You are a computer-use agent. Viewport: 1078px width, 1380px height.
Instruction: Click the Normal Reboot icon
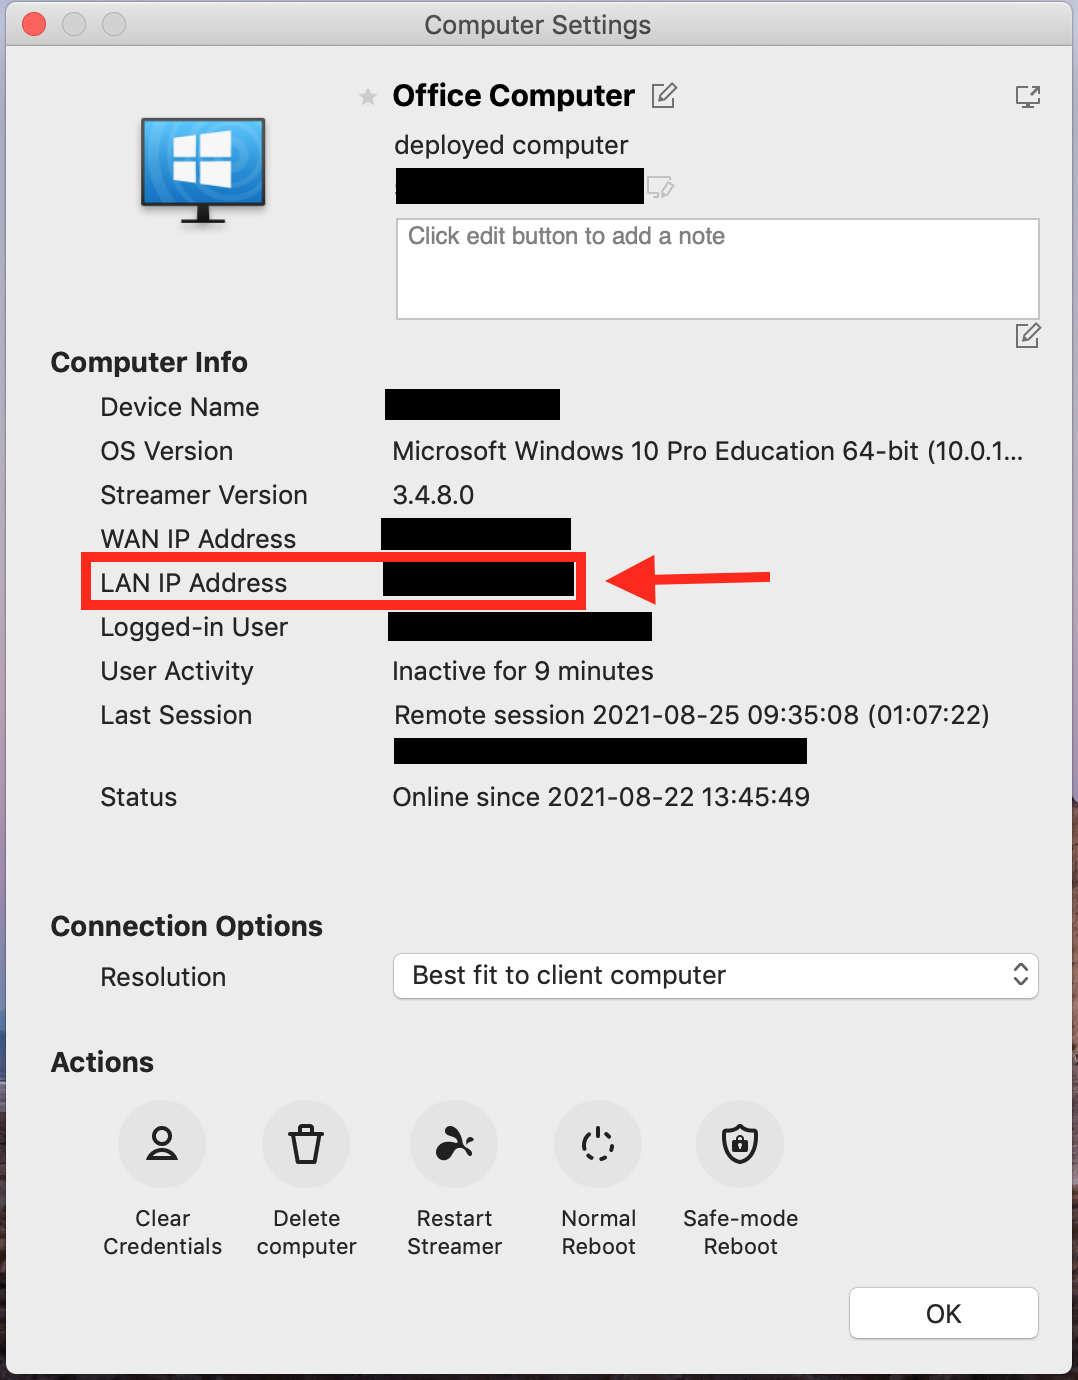click(598, 1144)
